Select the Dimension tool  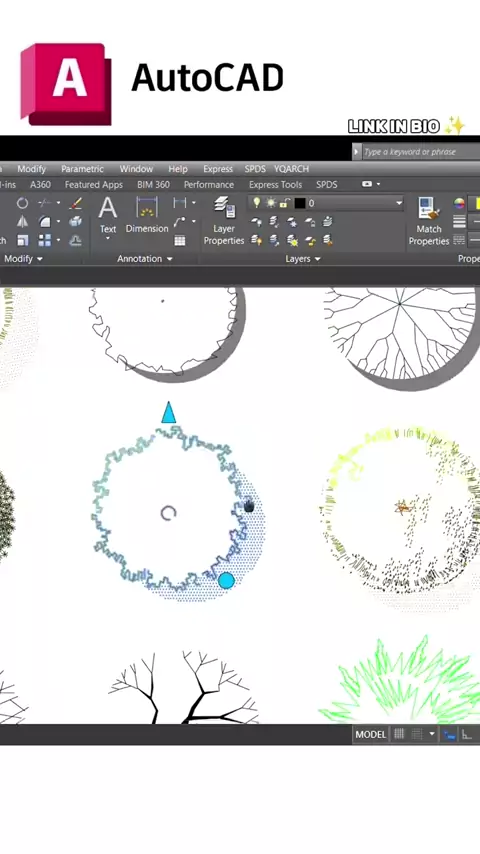pyautogui.click(x=147, y=215)
